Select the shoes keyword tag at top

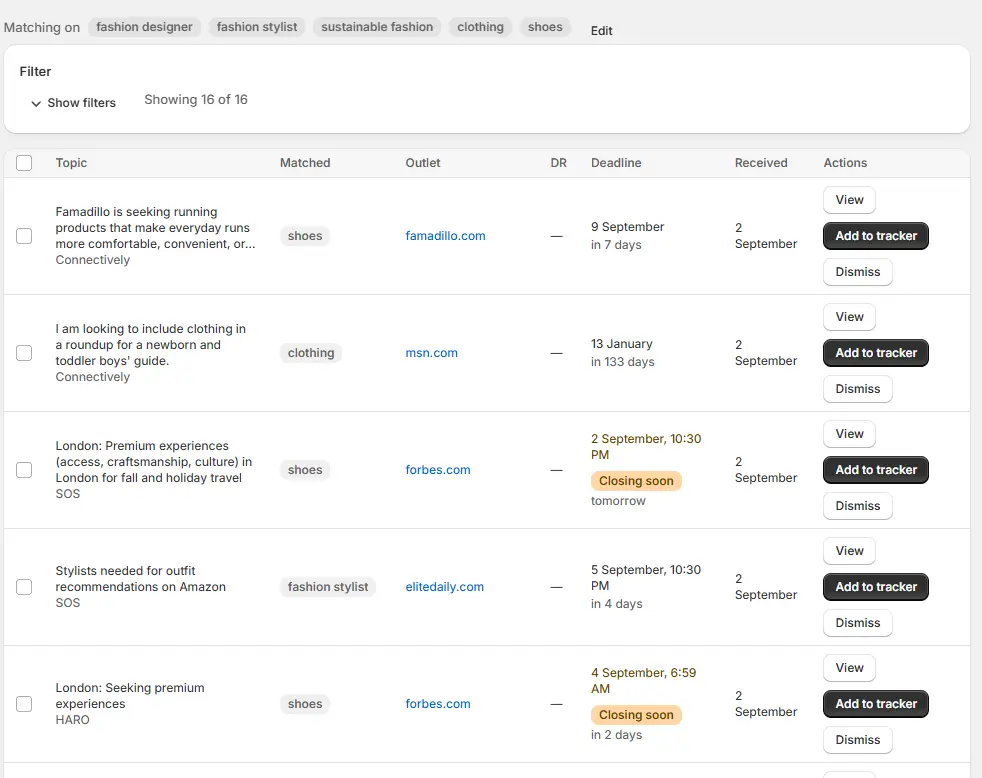point(545,27)
